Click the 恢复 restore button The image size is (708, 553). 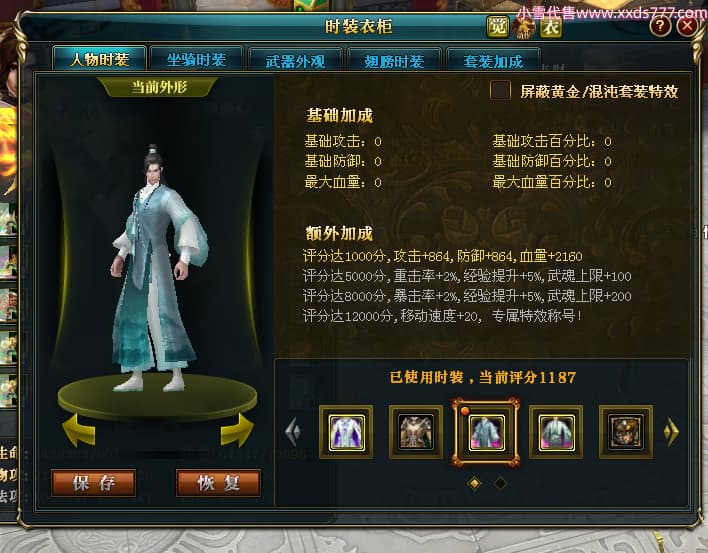click(x=219, y=483)
